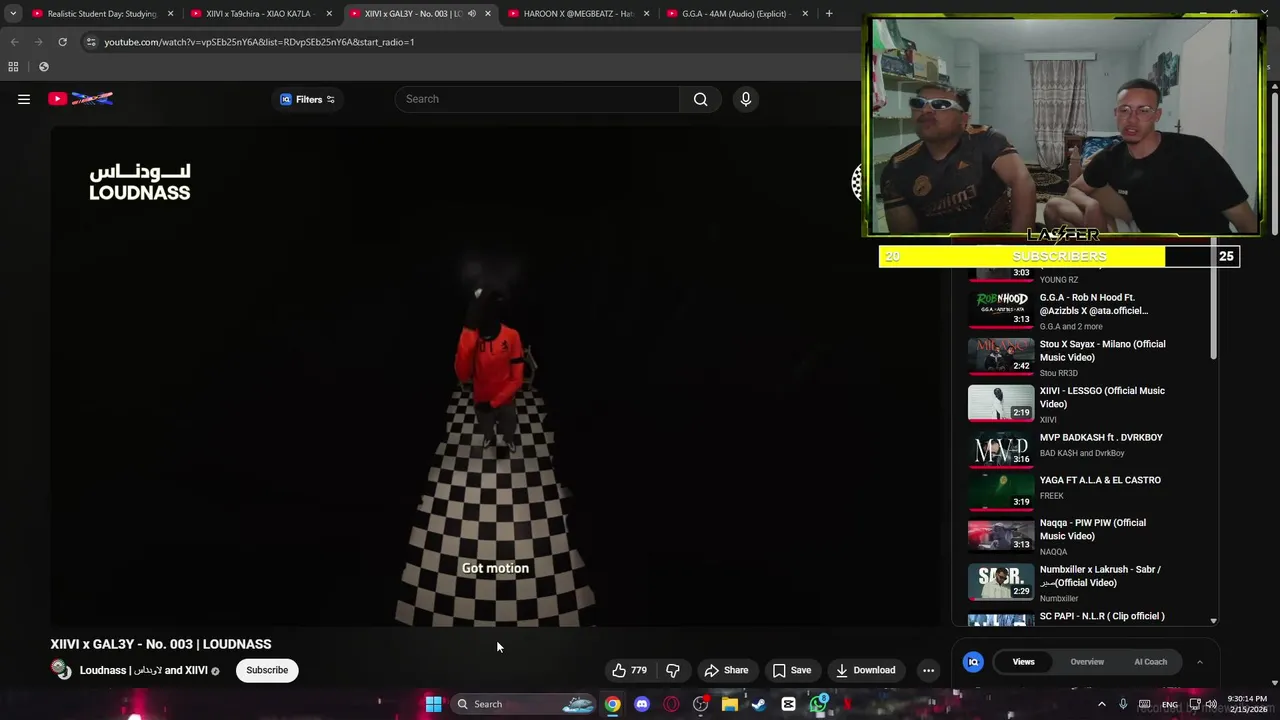
Task: Open Stou X Sayax - Milano video
Action: coord(1102,350)
